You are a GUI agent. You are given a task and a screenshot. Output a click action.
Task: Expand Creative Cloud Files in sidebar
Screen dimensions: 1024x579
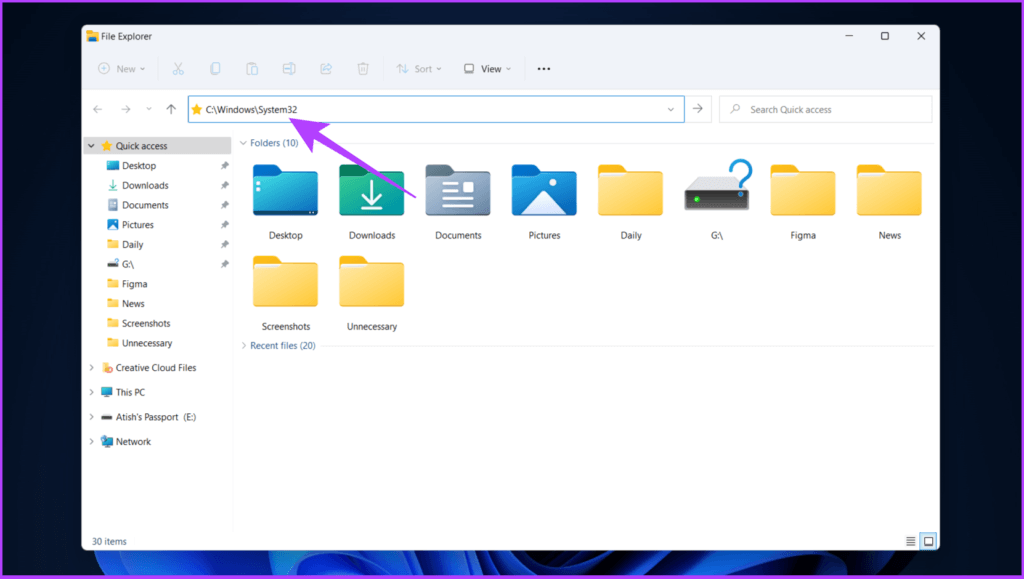pyautogui.click(x=91, y=368)
